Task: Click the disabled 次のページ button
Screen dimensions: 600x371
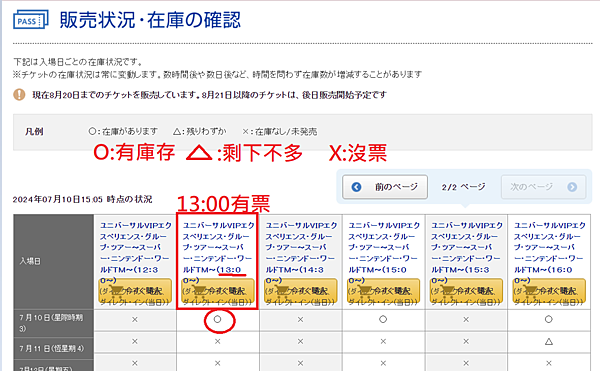Action: (543, 187)
